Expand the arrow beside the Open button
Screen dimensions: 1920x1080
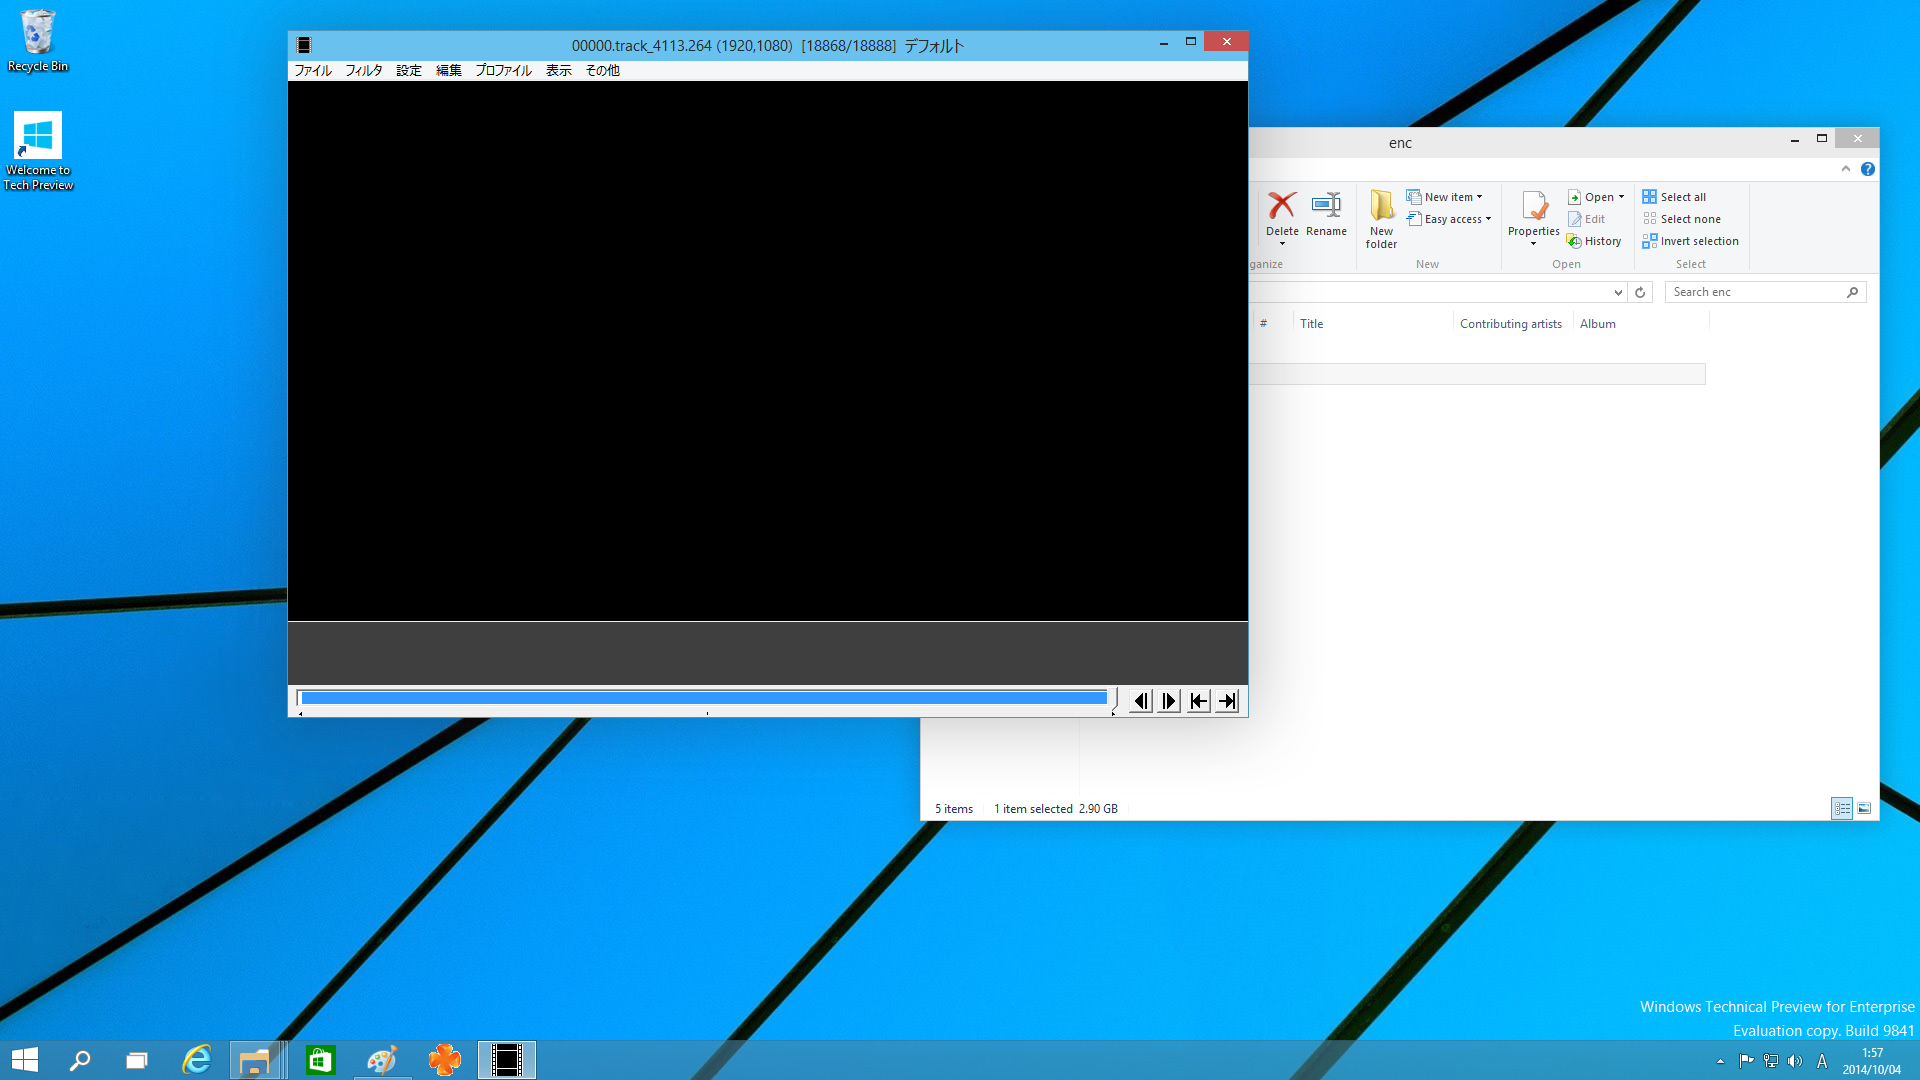pos(1621,197)
